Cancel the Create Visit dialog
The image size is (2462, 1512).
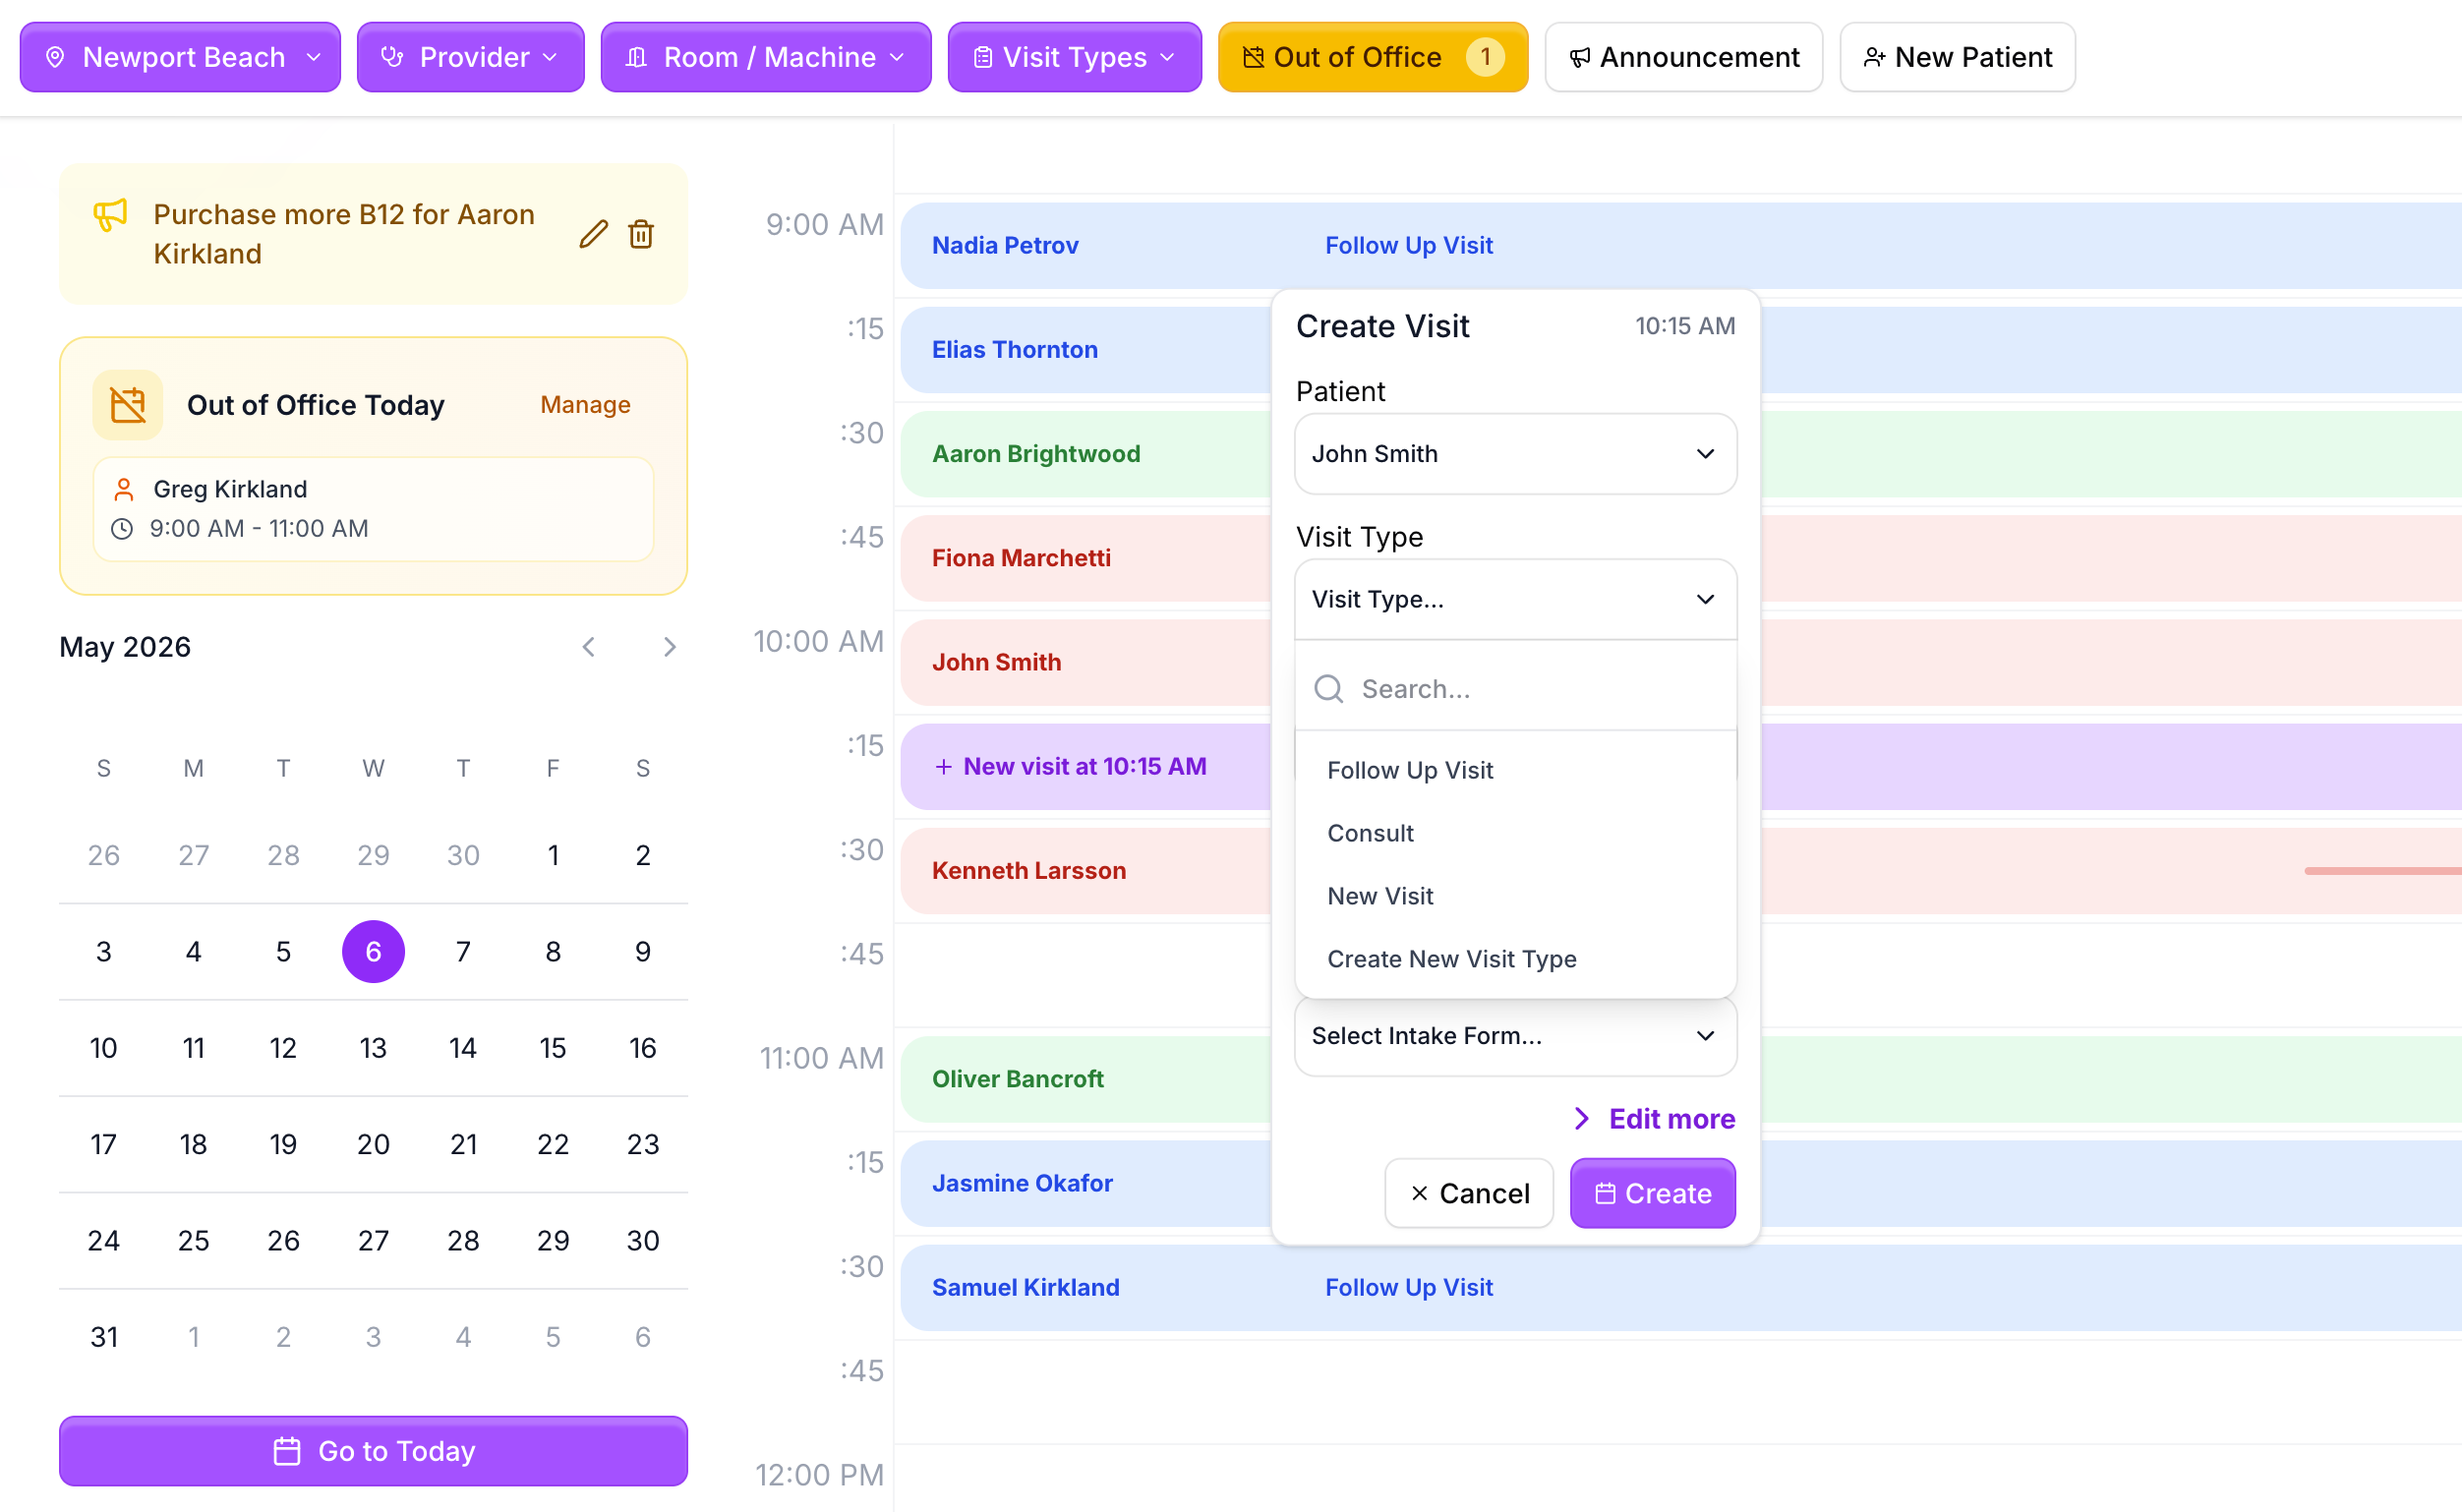click(x=1469, y=1193)
